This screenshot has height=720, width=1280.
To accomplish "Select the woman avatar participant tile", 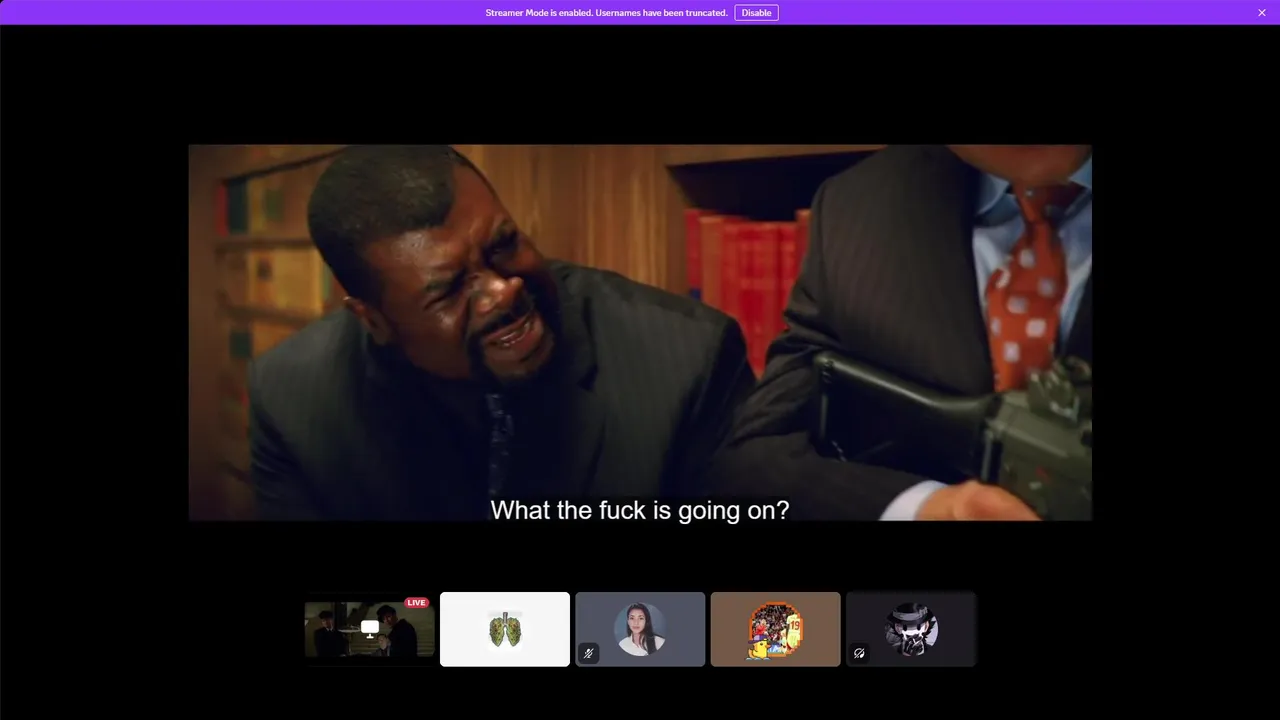I will pyautogui.click(x=640, y=629).
